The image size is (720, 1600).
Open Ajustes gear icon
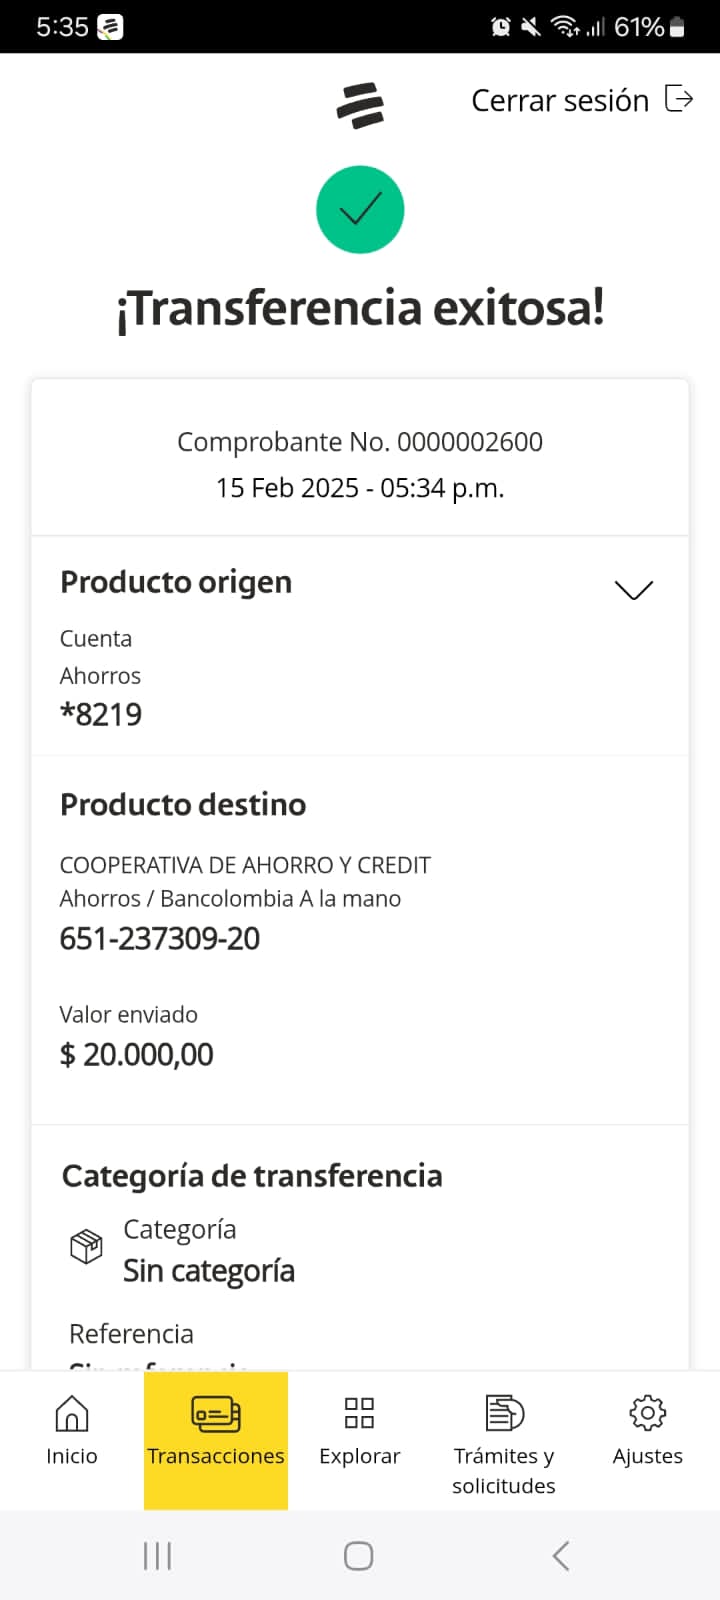tap(647, 1413)
